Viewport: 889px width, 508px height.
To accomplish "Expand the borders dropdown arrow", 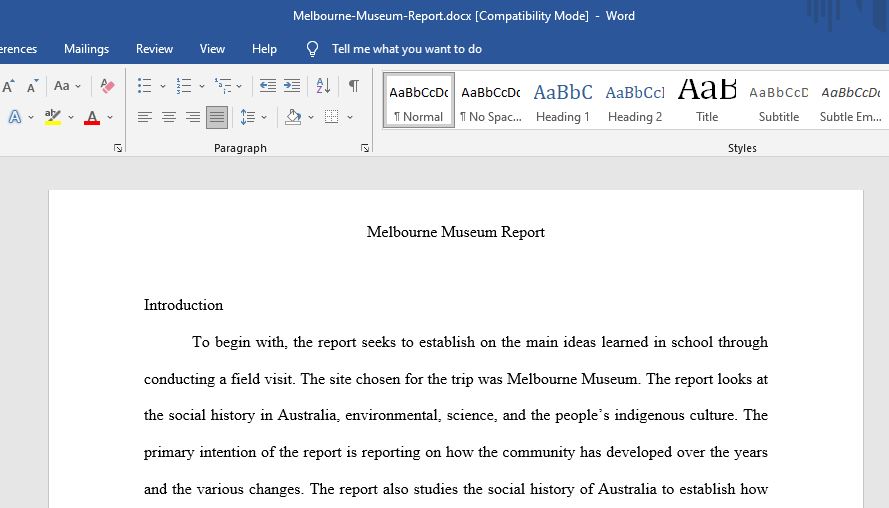I will click(x=350, y=117).
